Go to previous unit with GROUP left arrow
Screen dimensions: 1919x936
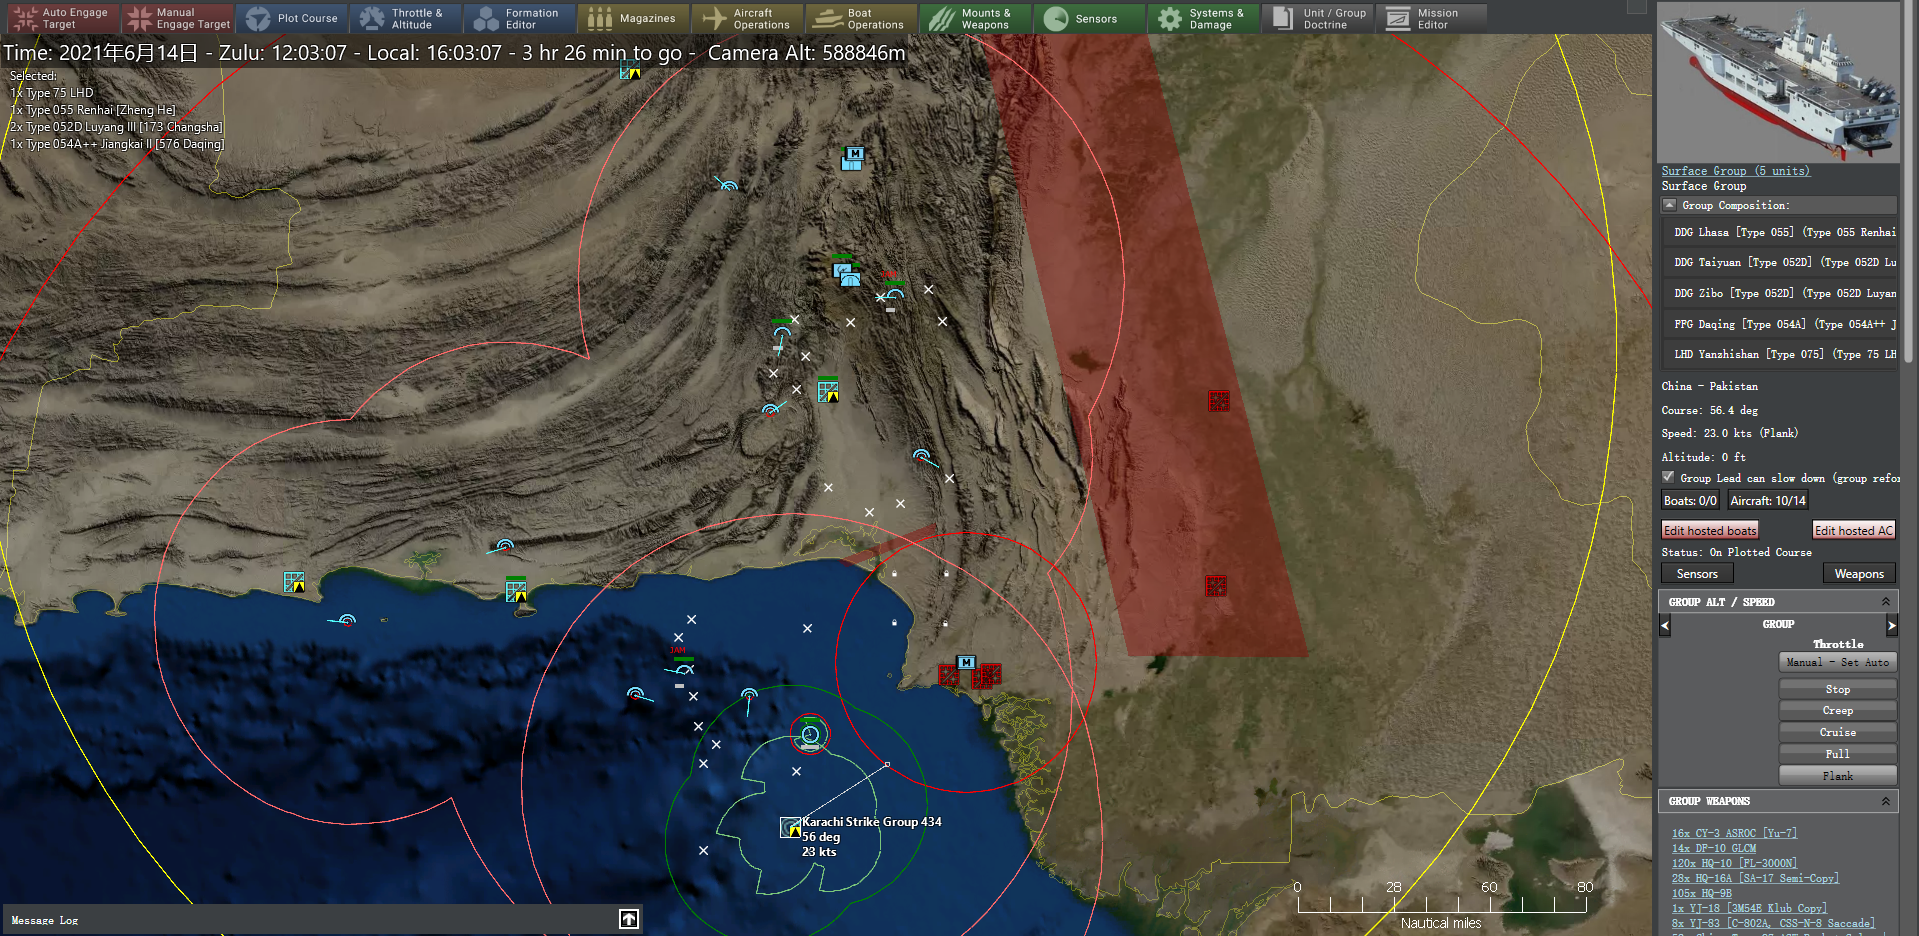click(1665, 625)
